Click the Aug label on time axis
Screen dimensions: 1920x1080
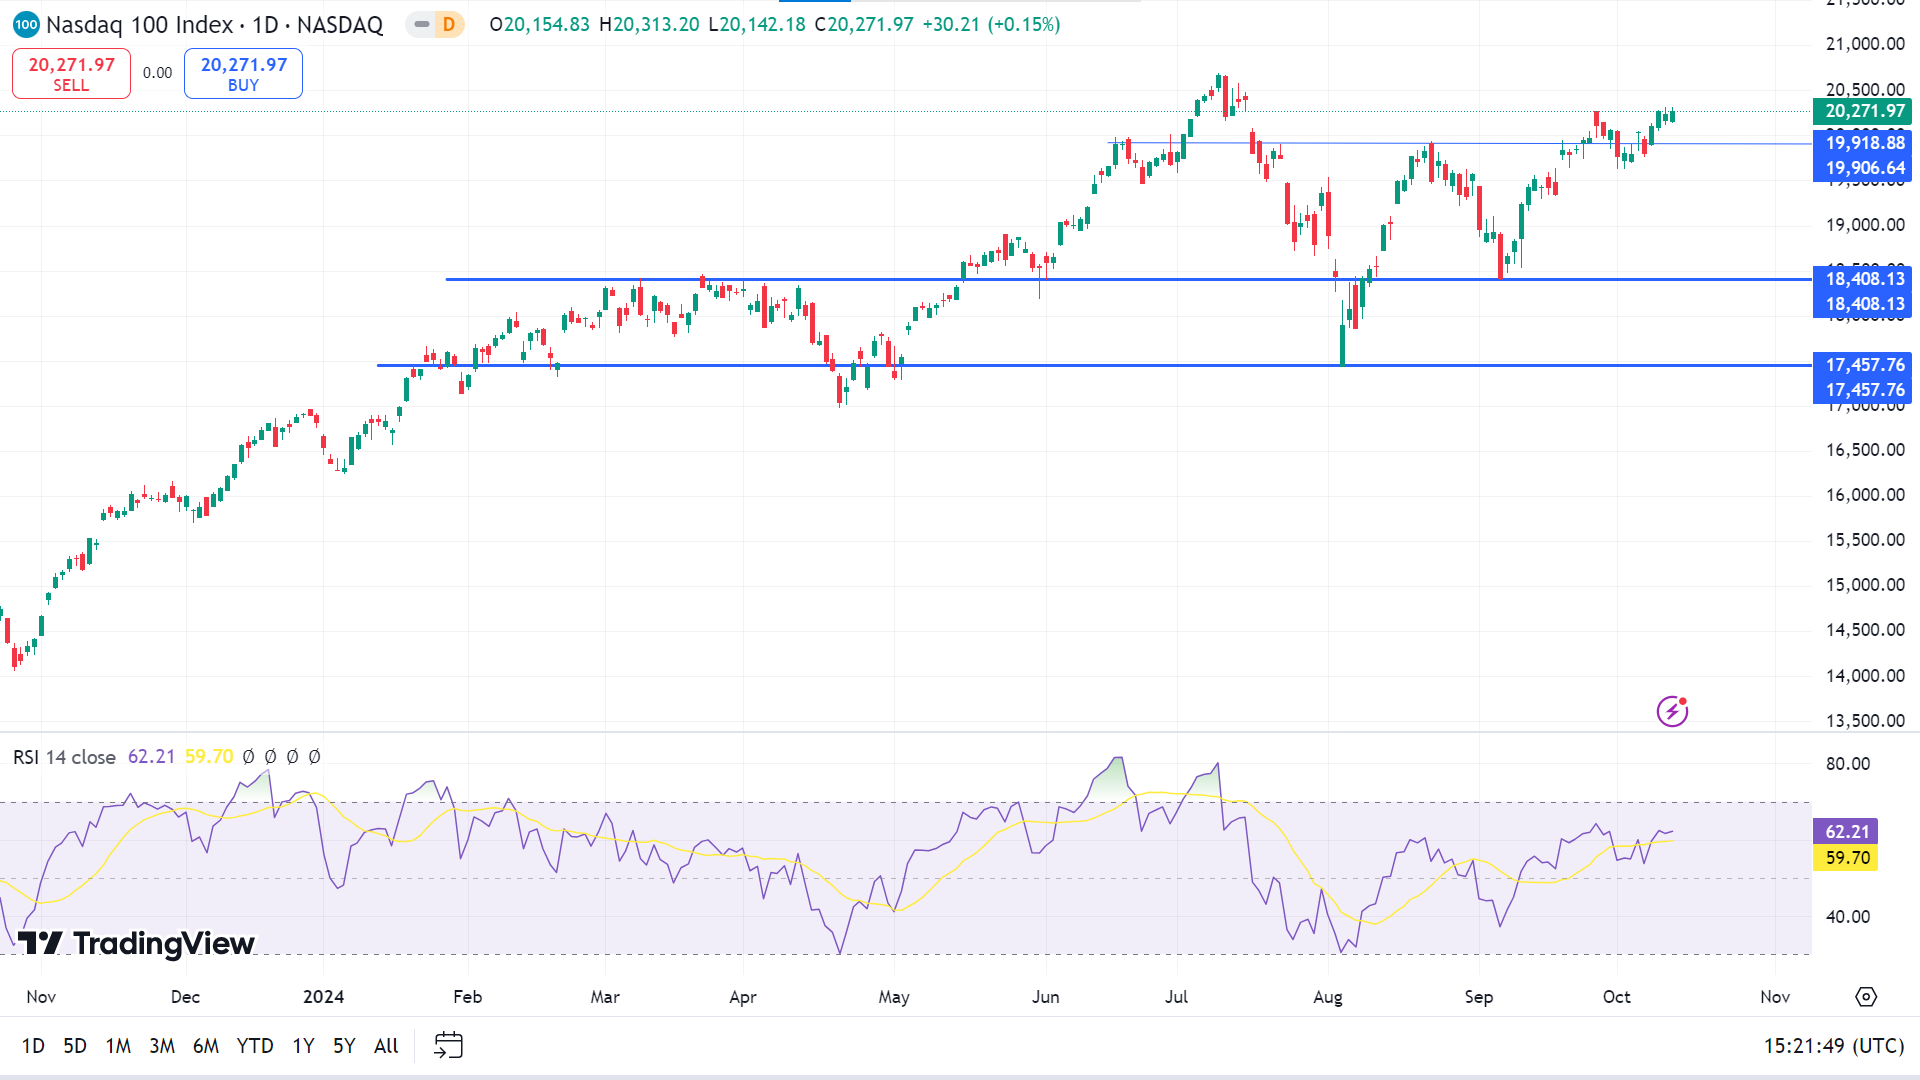(1328, 997)
